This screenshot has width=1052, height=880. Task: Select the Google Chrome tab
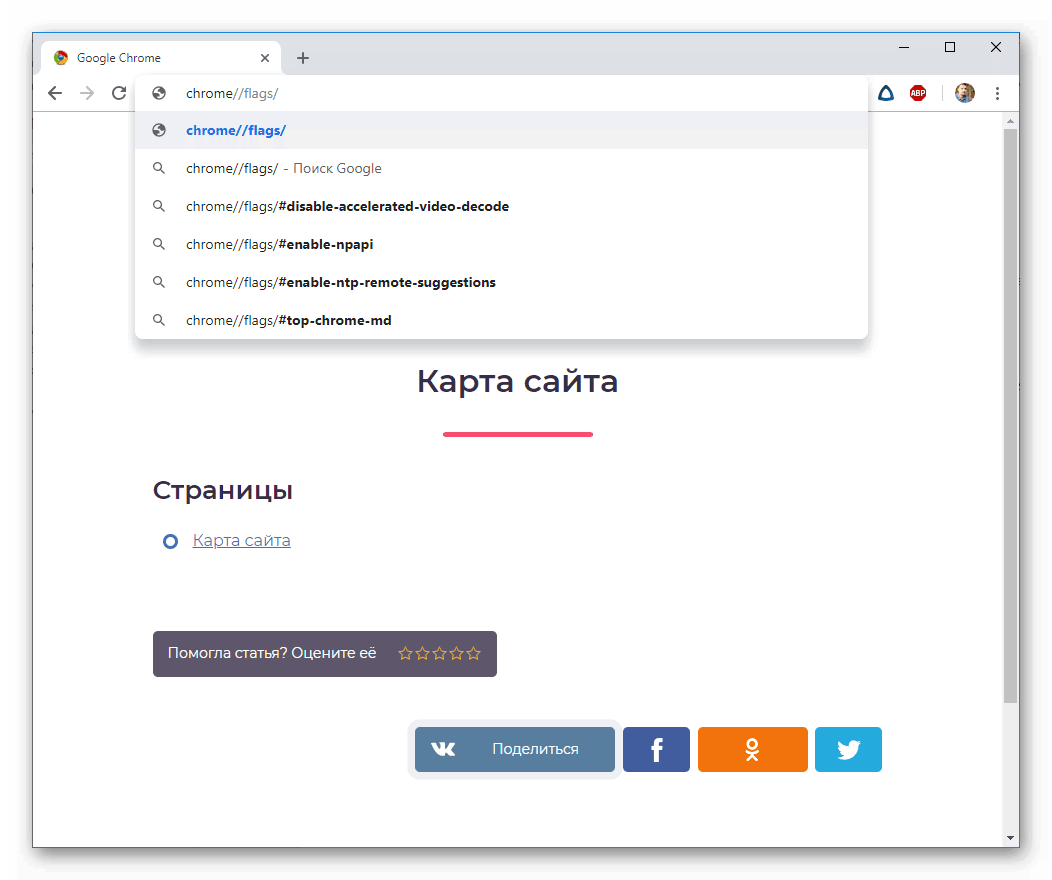click(x=161, y=58)
